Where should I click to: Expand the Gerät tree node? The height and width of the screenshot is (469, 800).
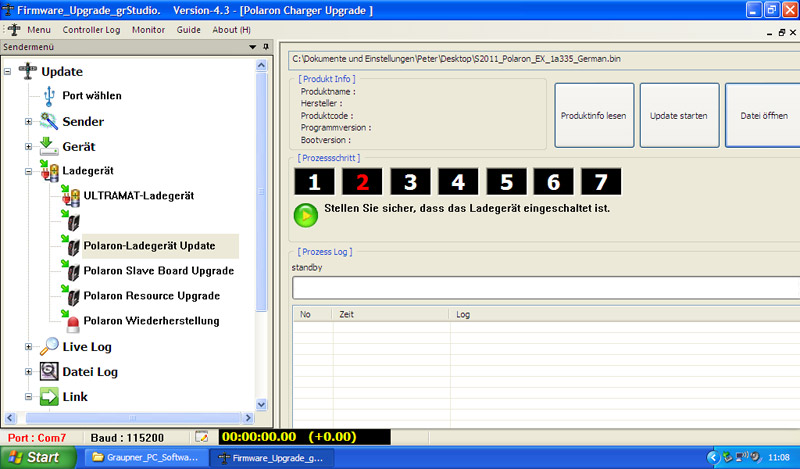tap(29, 146)
